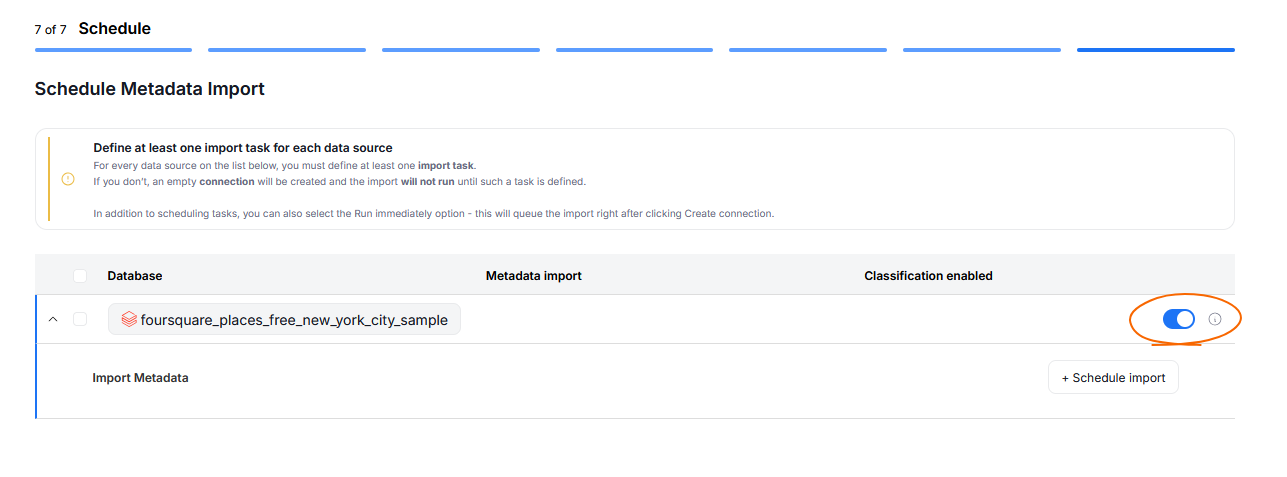Jump to the first step progress segment
1287x477 pixels.
[x=113, y=49]
